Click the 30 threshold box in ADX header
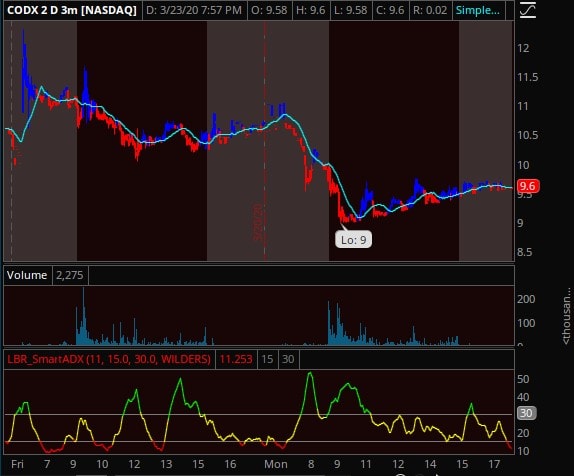The width and height of the screenshot is (574, 476). tap(288, 359)
